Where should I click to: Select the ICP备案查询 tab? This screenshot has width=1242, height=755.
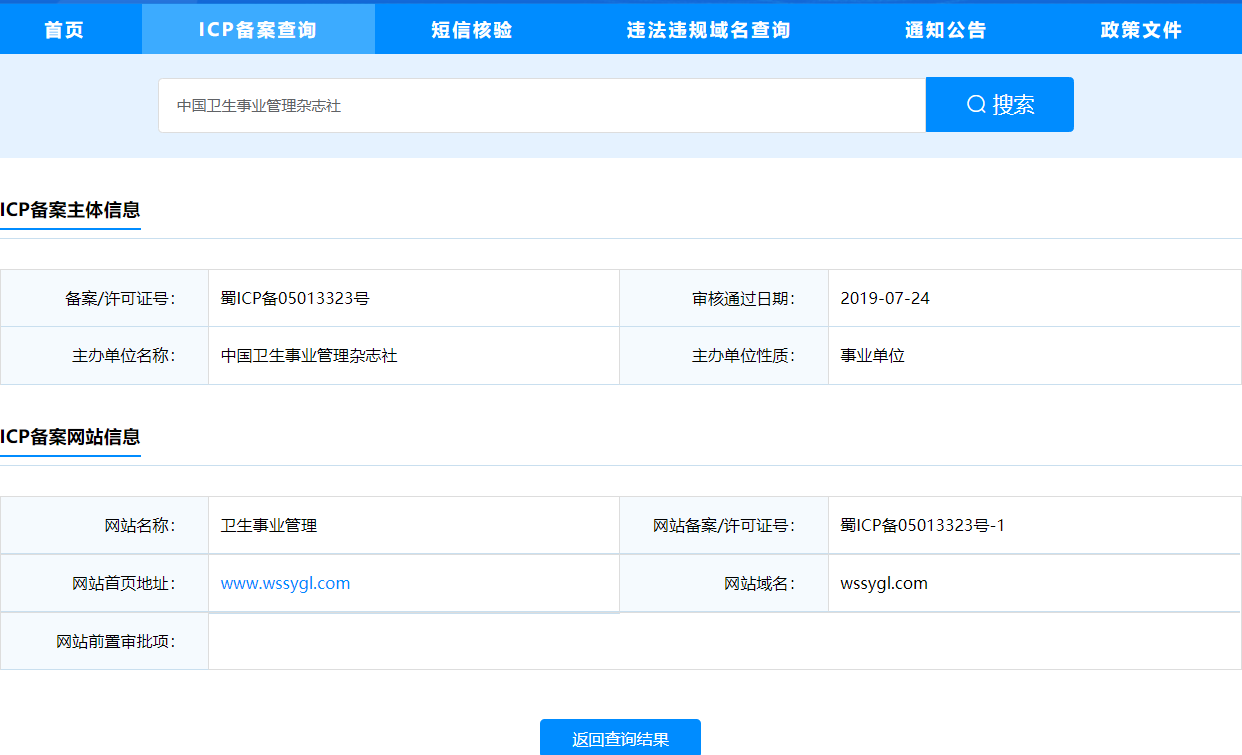(258, 30)
